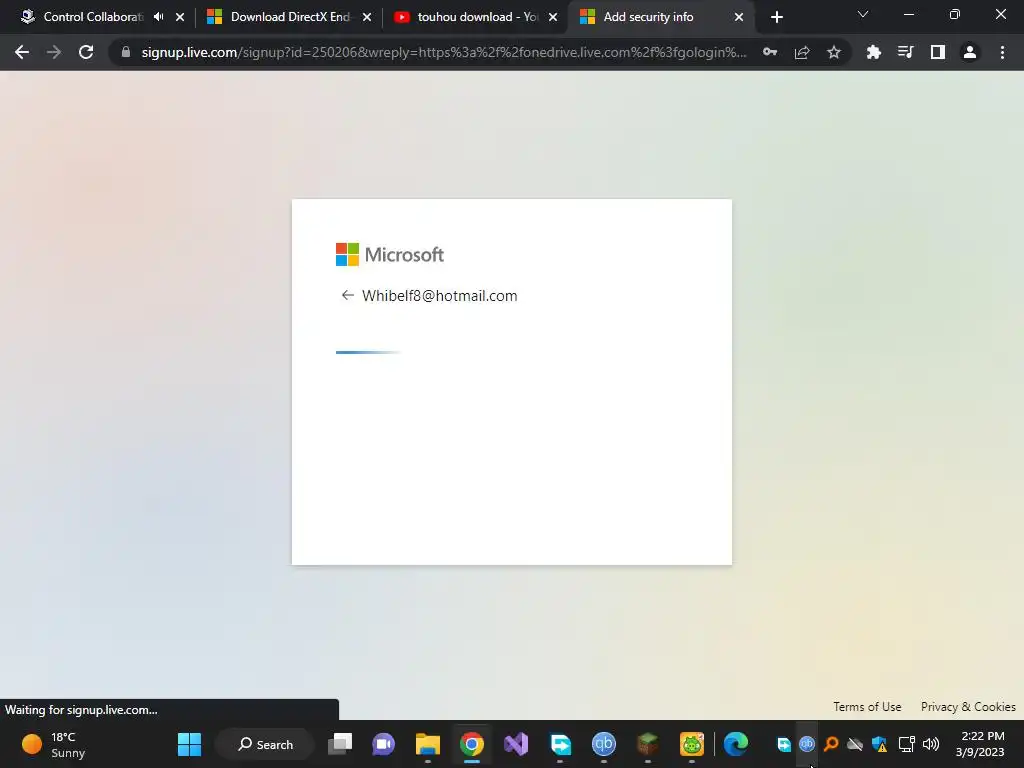Click the Whibelf8@hotmail.com account text

(x=440, y=296)
